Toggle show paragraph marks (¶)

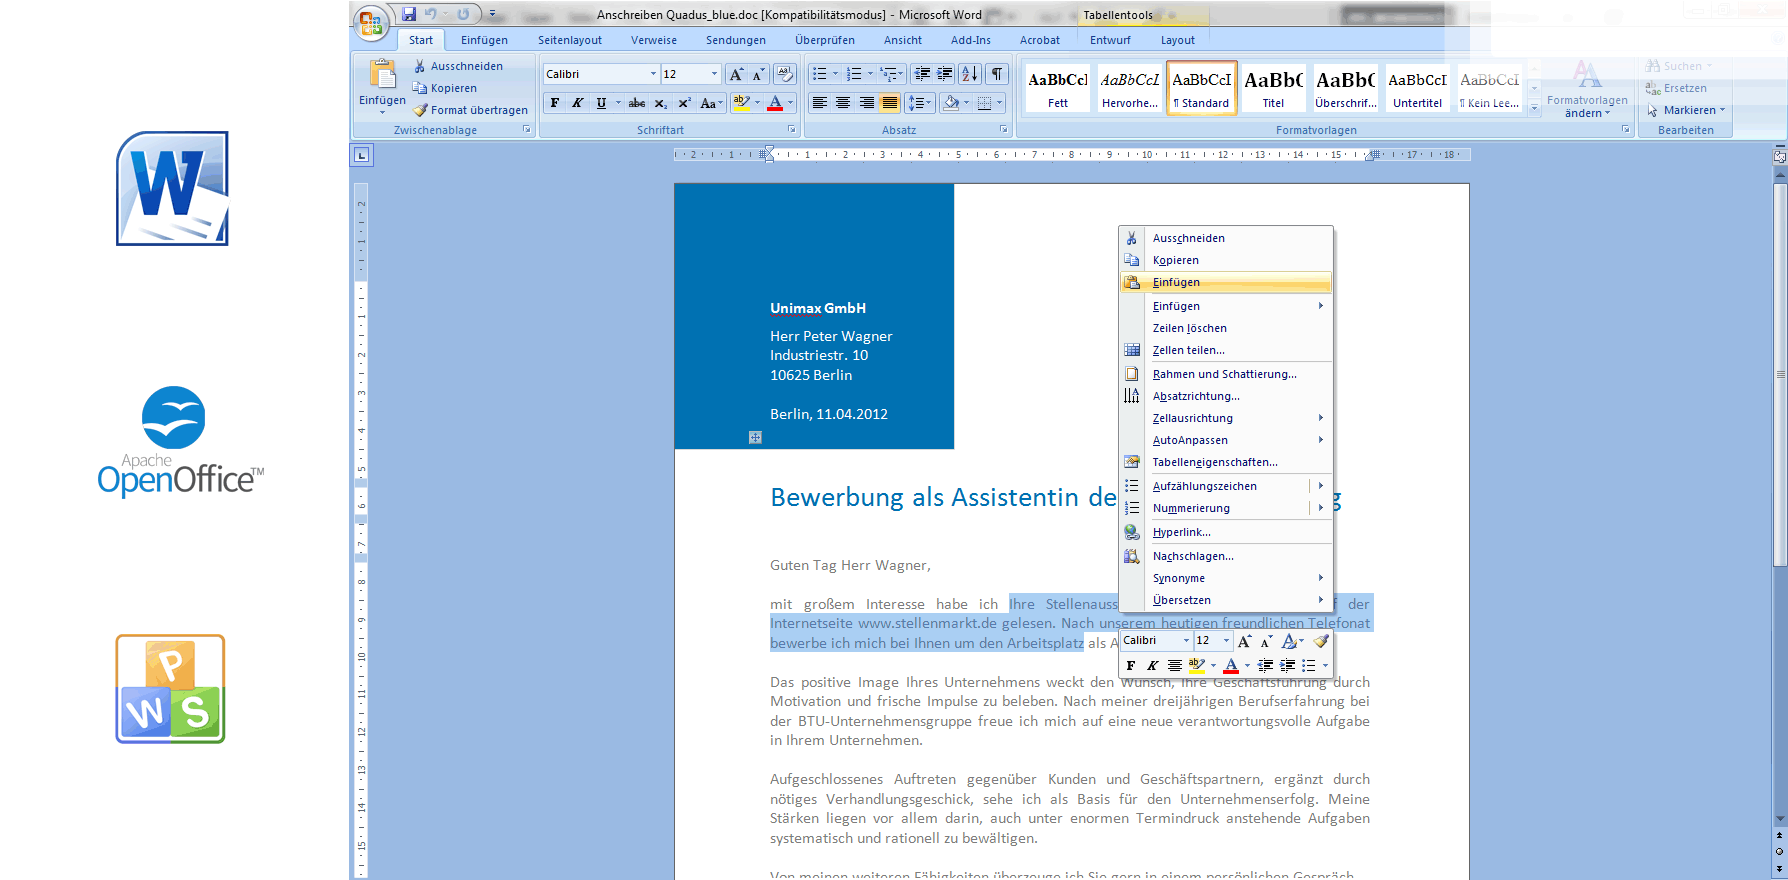997,74
